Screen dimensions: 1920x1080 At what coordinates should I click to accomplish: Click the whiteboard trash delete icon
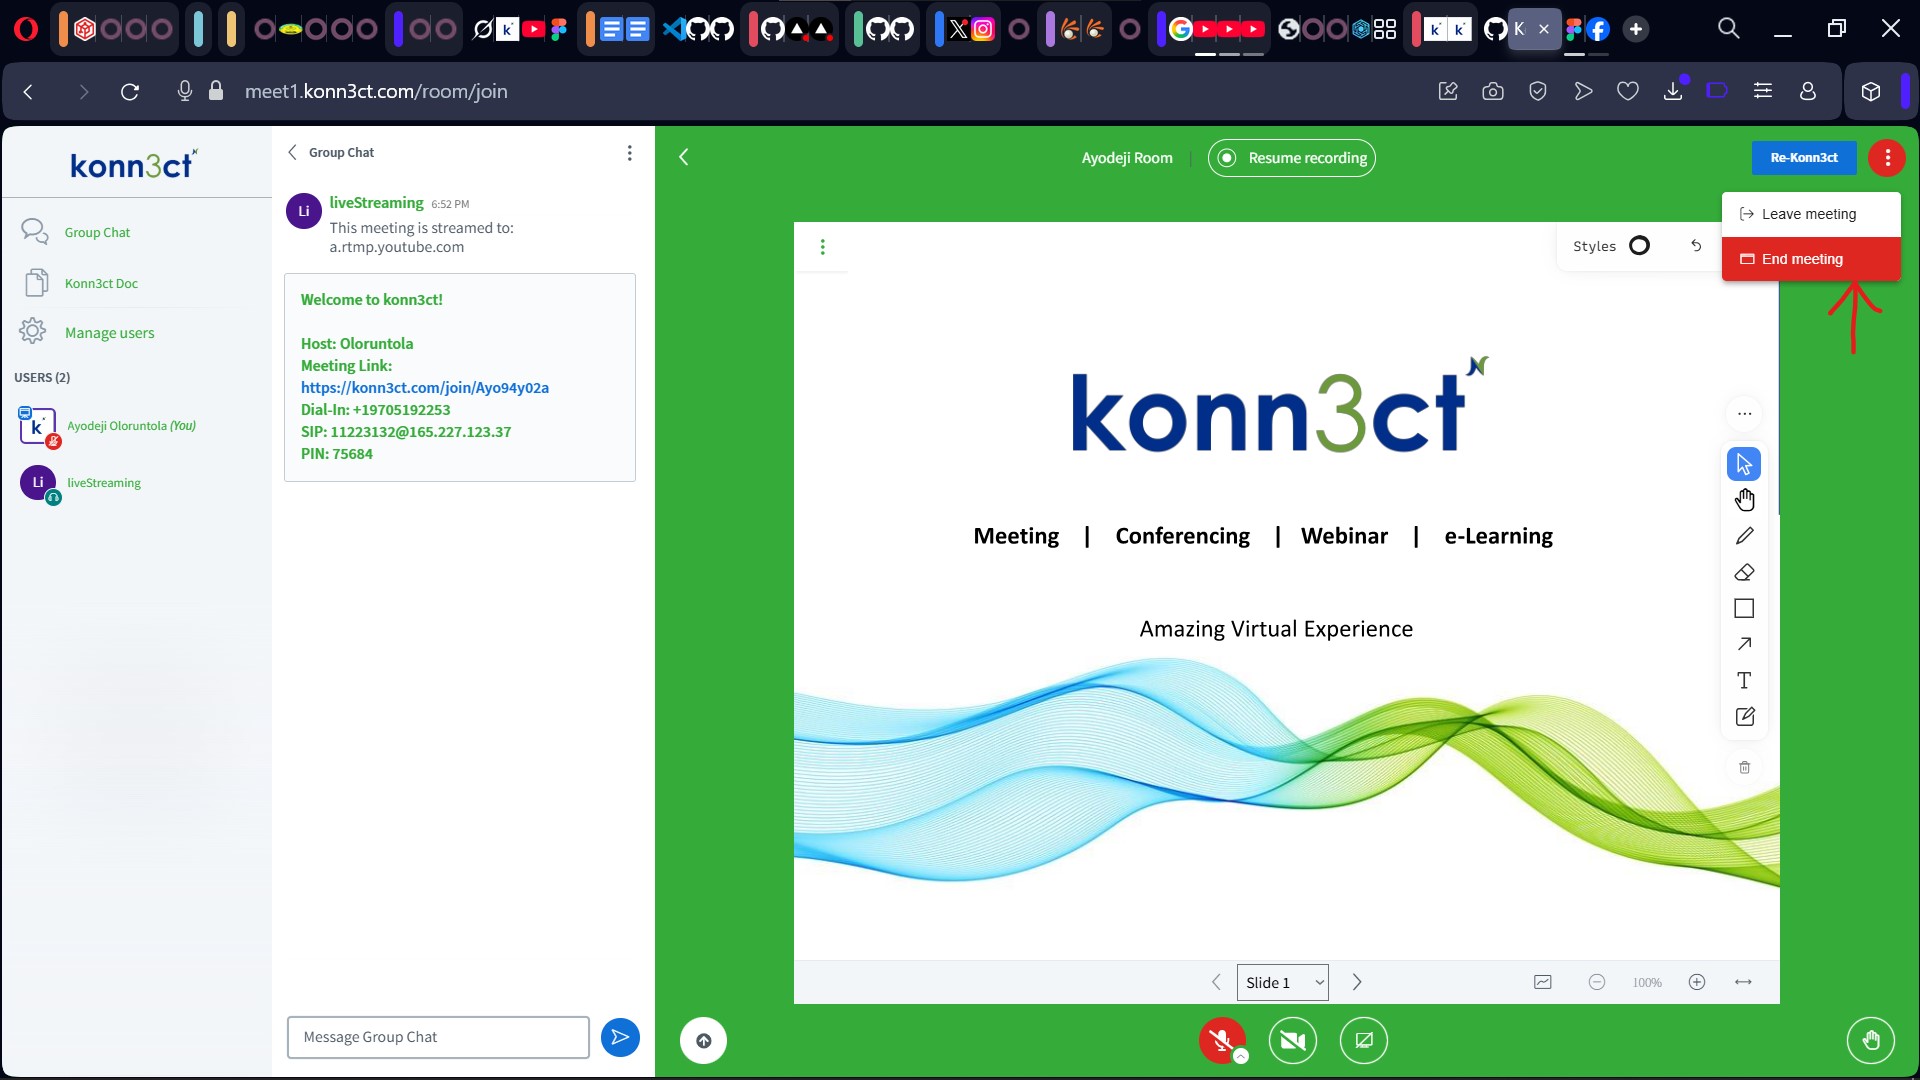click(1744, 767)
